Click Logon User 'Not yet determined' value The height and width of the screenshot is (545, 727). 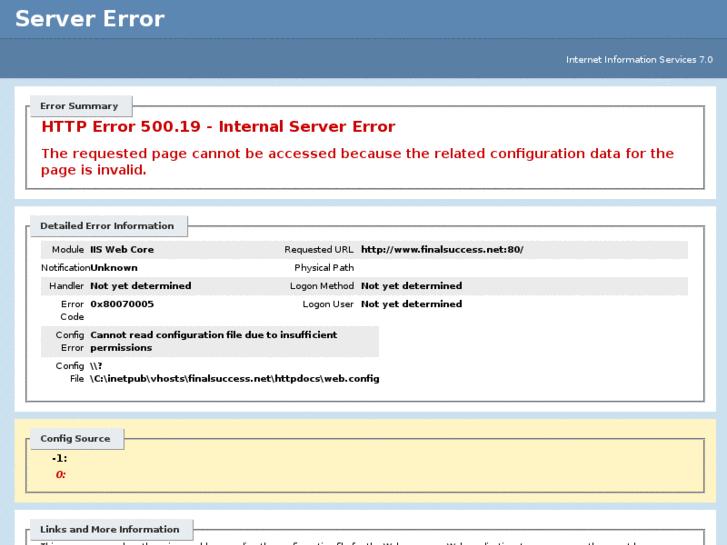pos(411,304)
